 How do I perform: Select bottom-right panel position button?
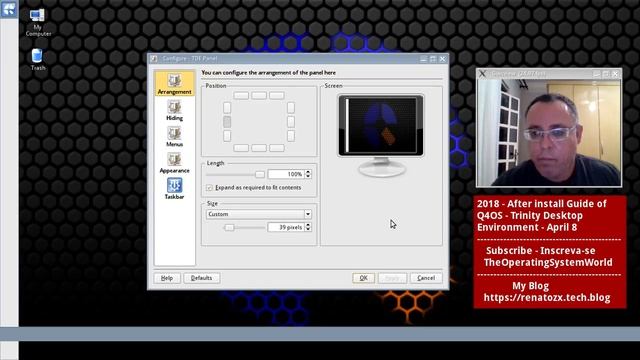[276, 148]
